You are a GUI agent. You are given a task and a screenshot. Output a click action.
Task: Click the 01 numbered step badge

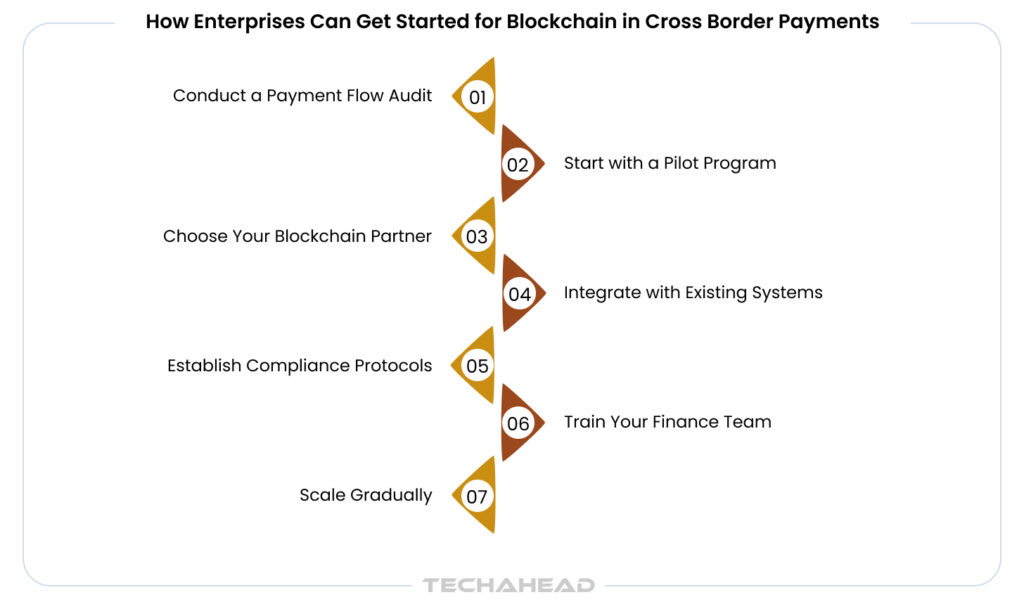(477, 97)
